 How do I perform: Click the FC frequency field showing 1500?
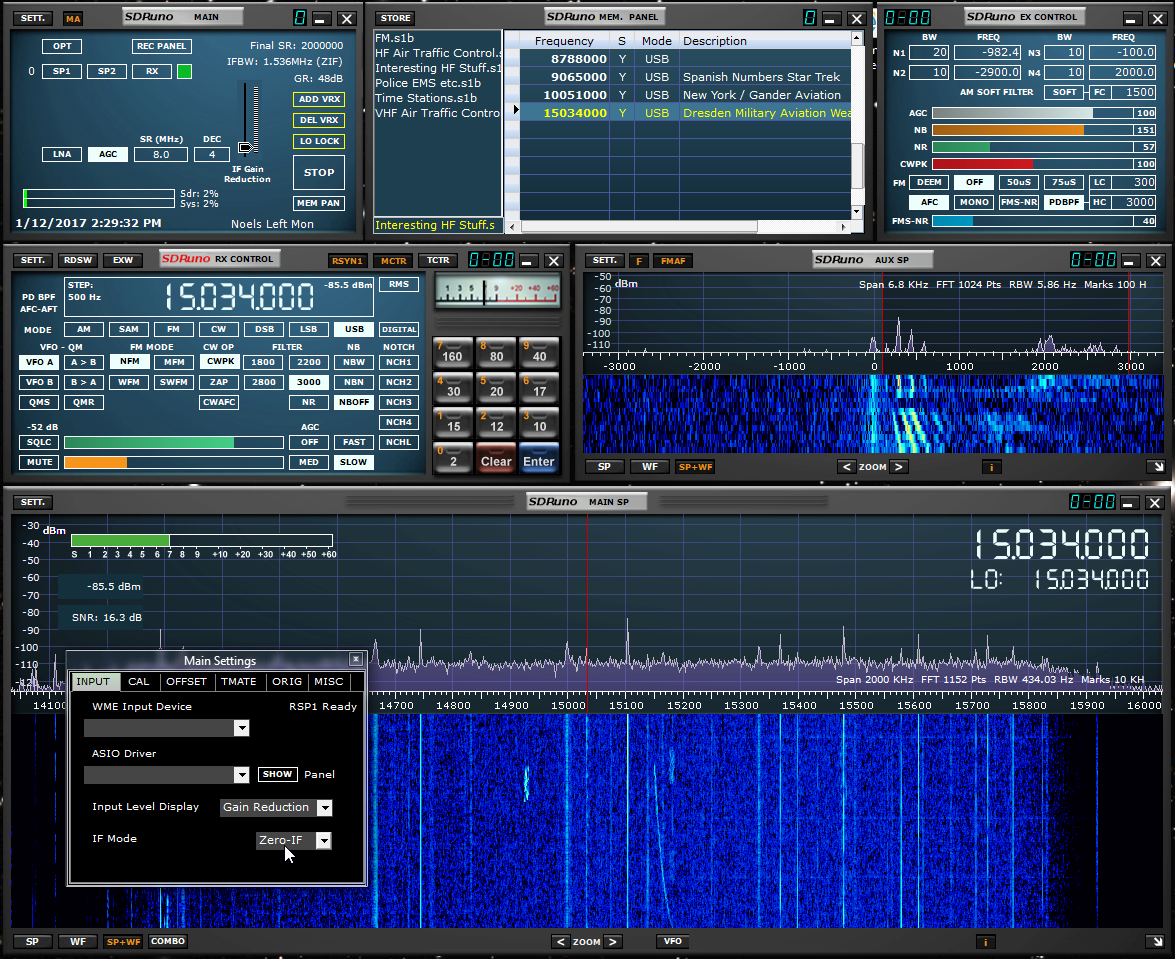click(x=1132, y=92)
